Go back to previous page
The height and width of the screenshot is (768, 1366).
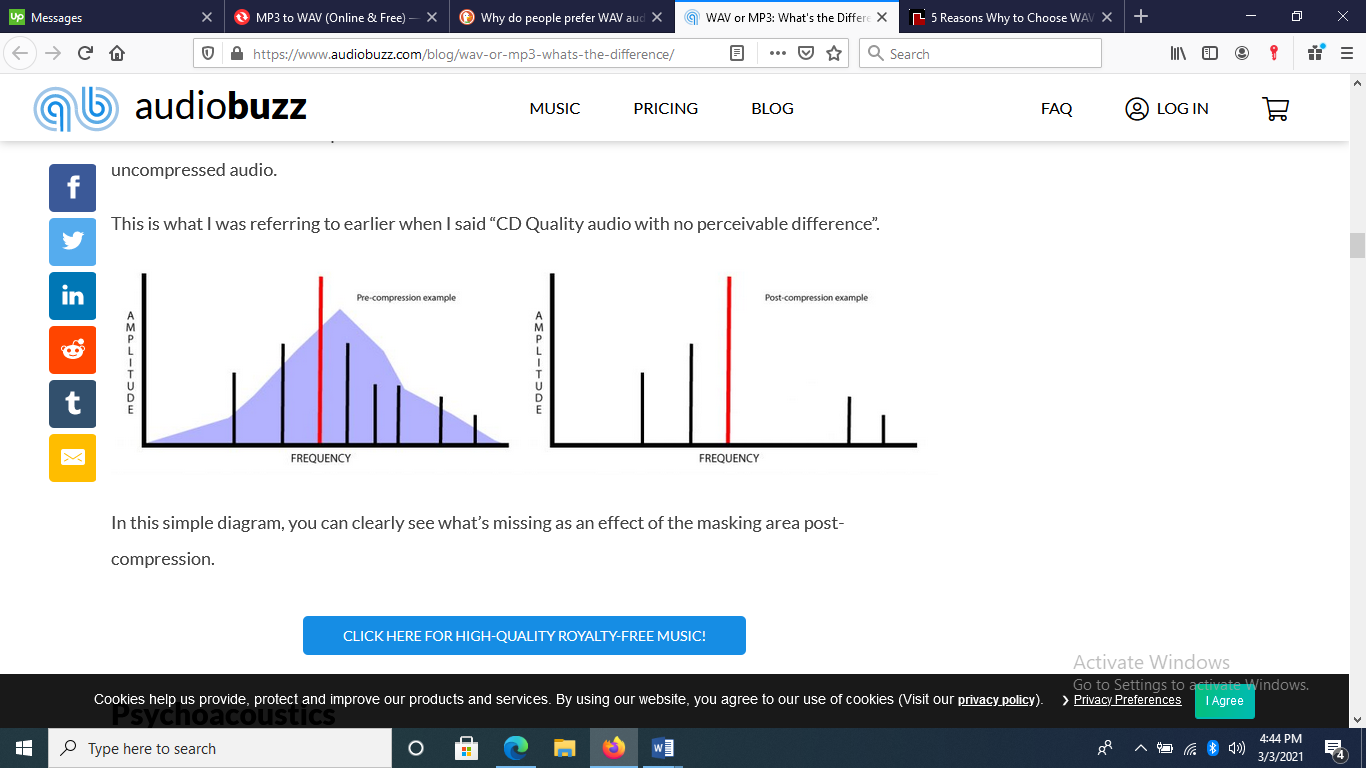coord(21,54)
